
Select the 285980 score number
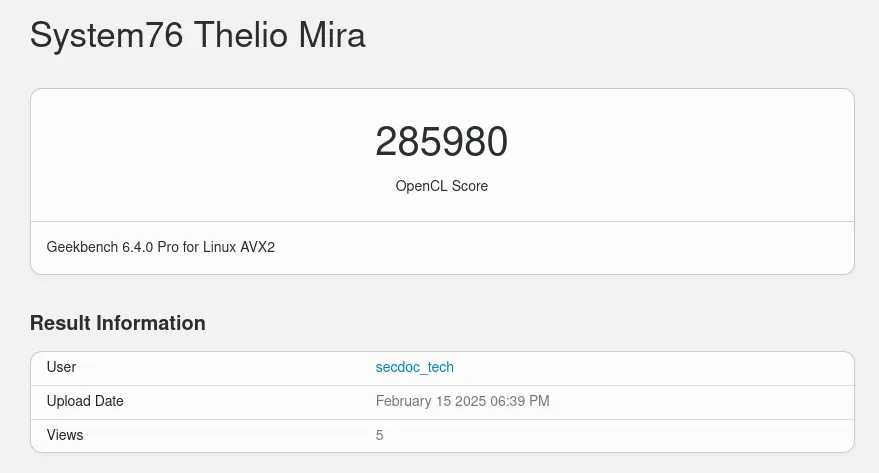[x=441, y=142]
